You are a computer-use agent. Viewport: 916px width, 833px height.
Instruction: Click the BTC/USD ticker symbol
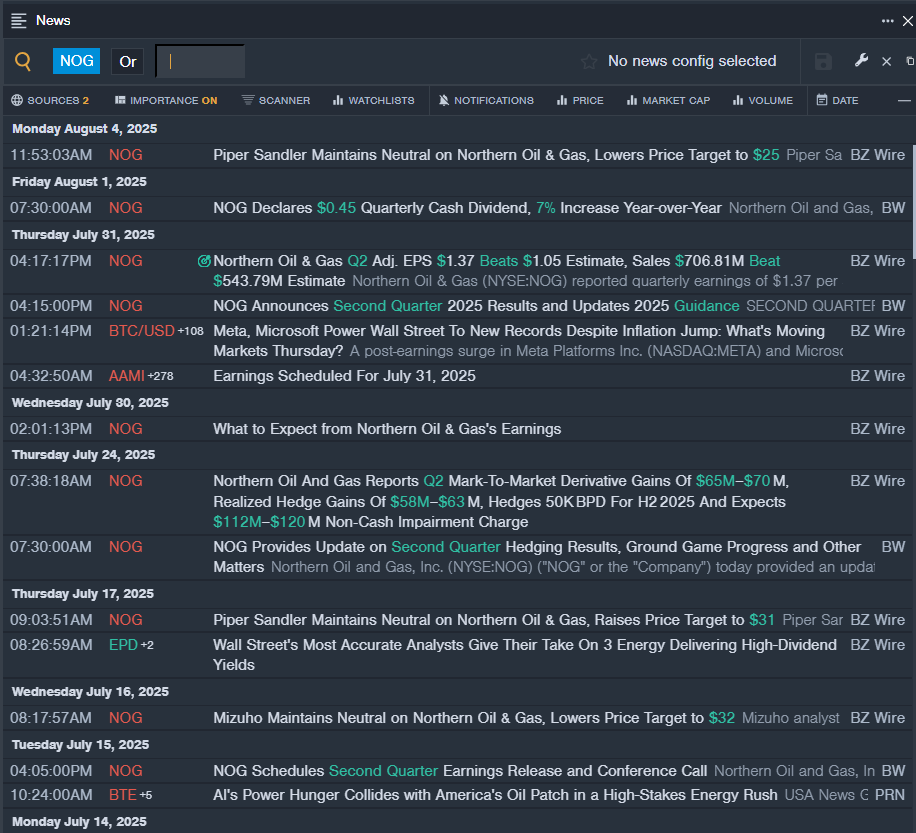pos(141,331)
